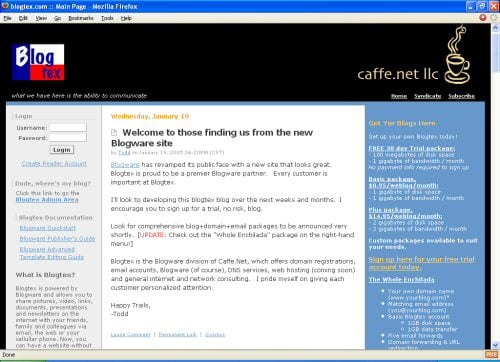Click the Syndicate navigation link
The width and height of the screenshot is (500, 362).
coord(428,96)
